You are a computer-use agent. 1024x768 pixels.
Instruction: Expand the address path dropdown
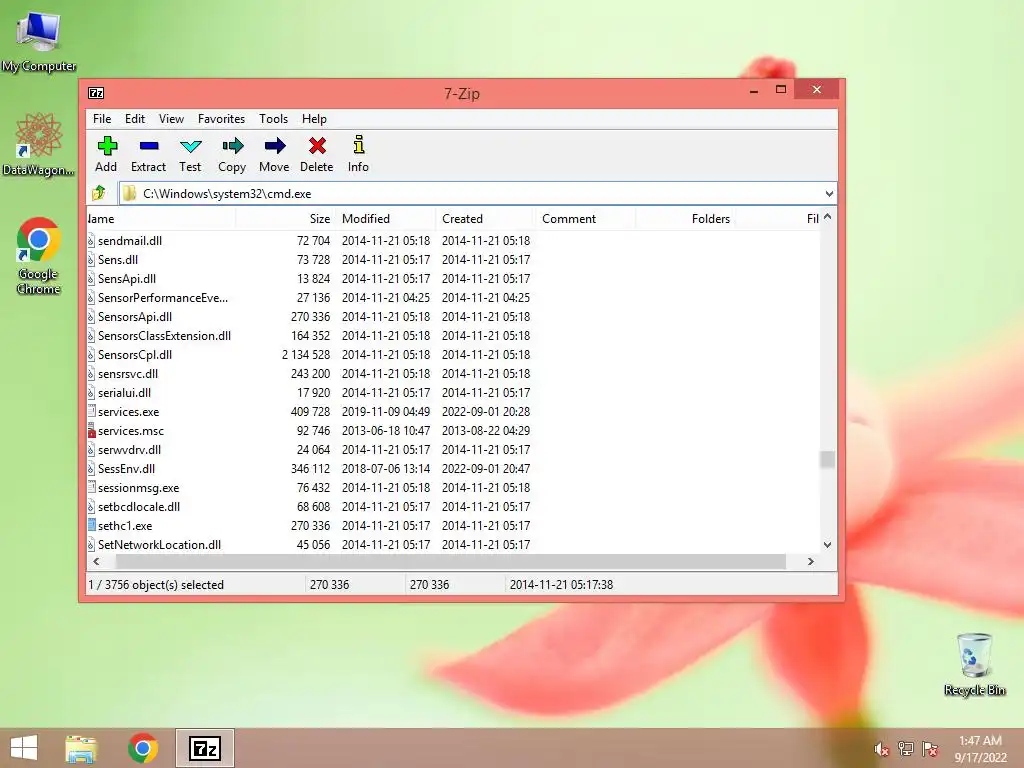pos(829,194)
